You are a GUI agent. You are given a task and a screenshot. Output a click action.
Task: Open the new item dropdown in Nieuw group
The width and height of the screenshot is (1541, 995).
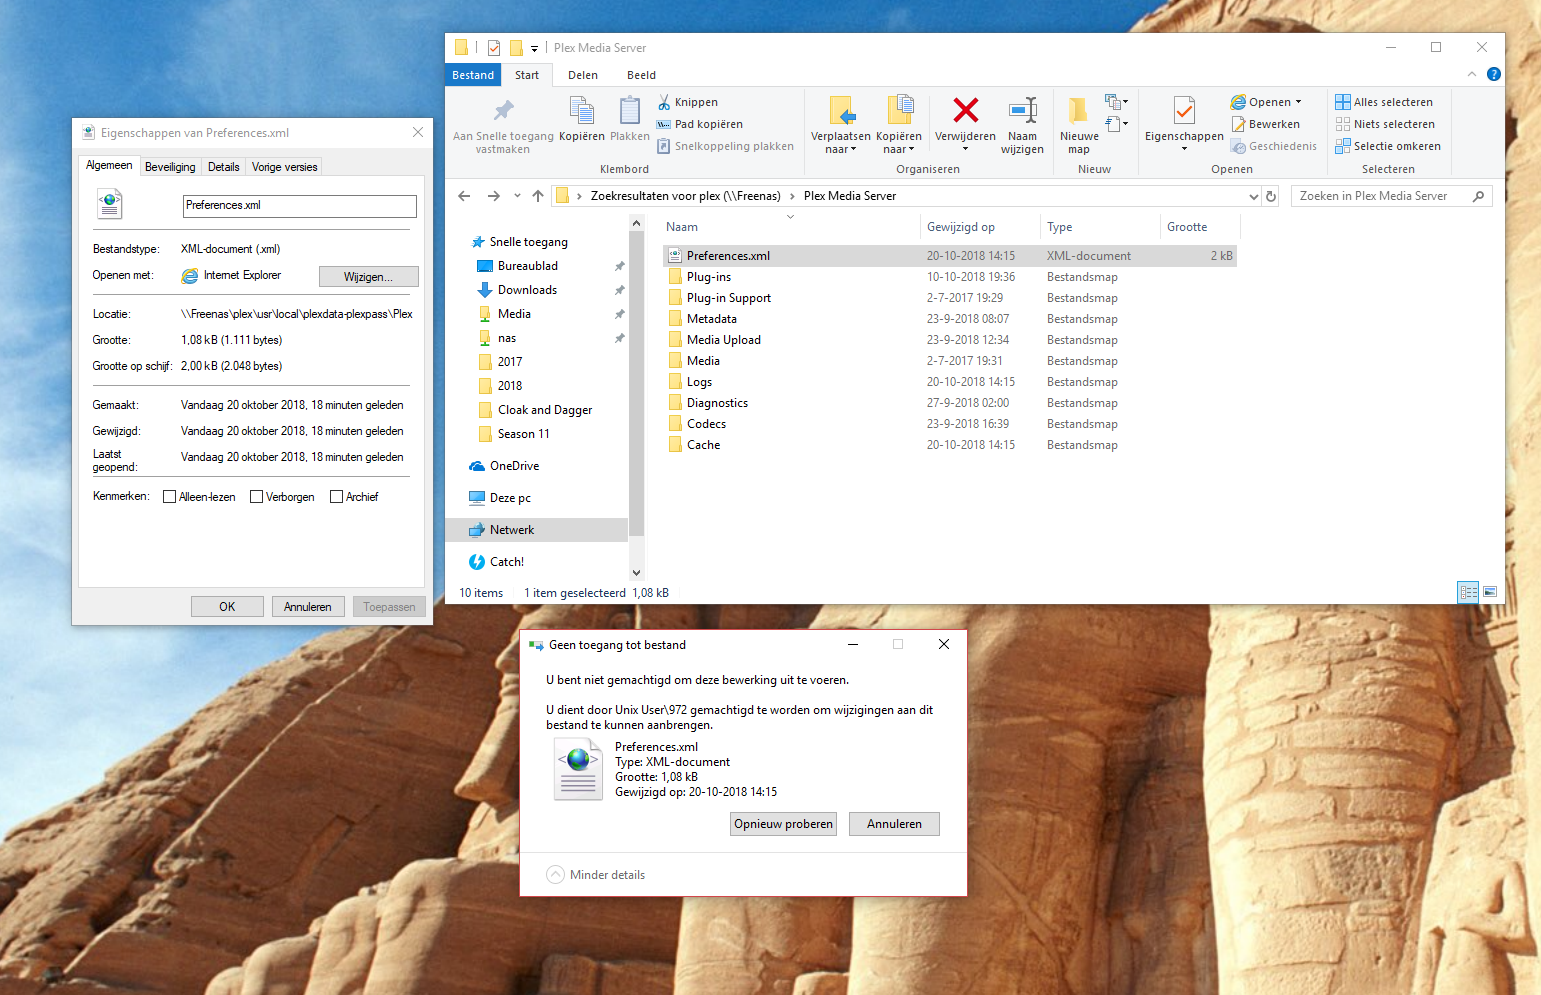[x=1116, y=102]
